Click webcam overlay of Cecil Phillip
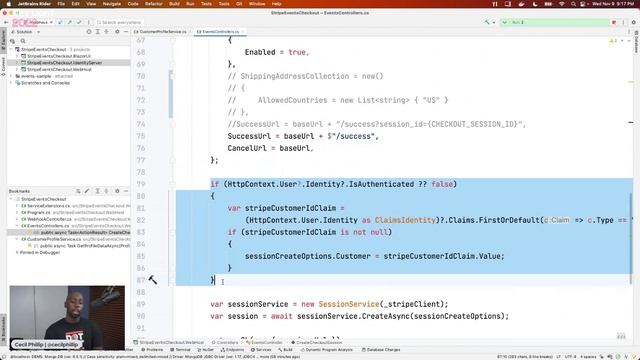 (67, 318)
